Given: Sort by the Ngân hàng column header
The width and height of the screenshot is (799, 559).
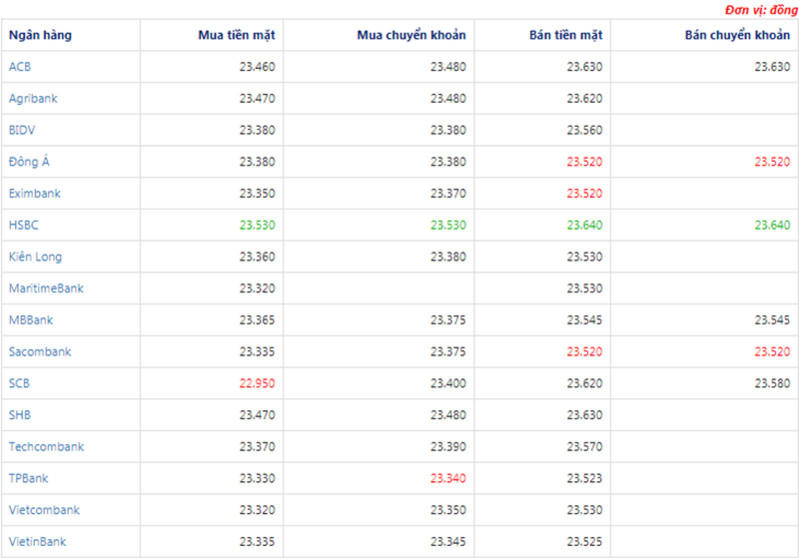Looking at the screenshot, I should pyautogui.click(x=40, y=36).
